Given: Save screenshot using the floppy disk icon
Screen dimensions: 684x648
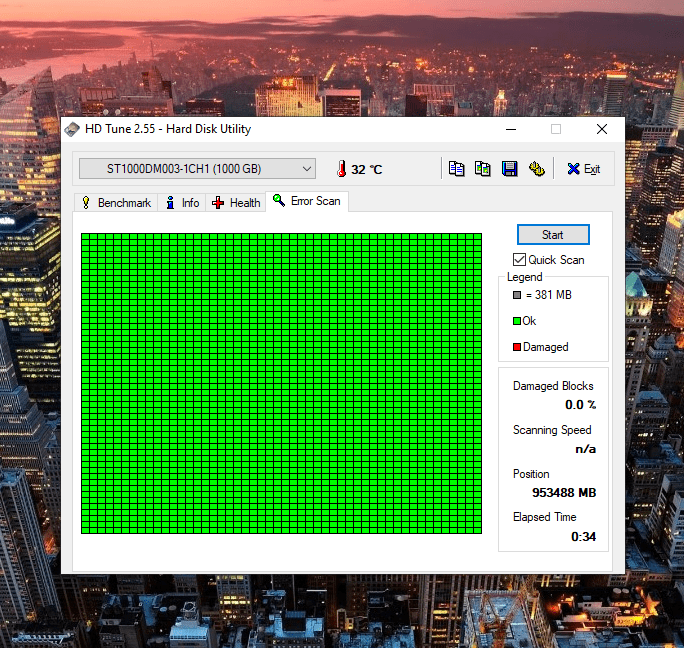Looking at the screenshot, I should click(510, 168).
